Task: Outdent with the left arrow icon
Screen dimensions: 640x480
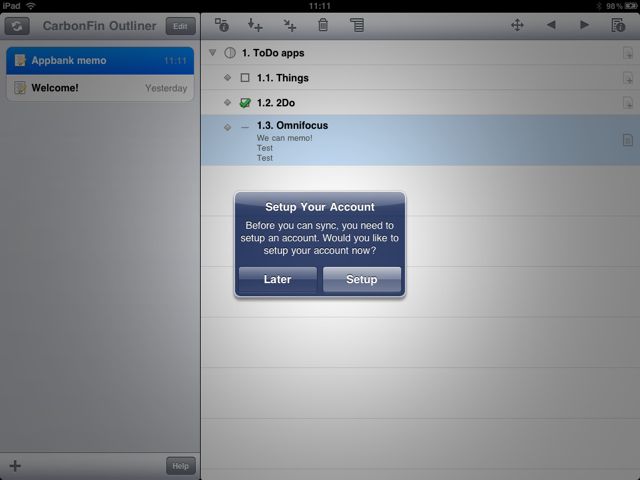Action: [x=551, y=25]
